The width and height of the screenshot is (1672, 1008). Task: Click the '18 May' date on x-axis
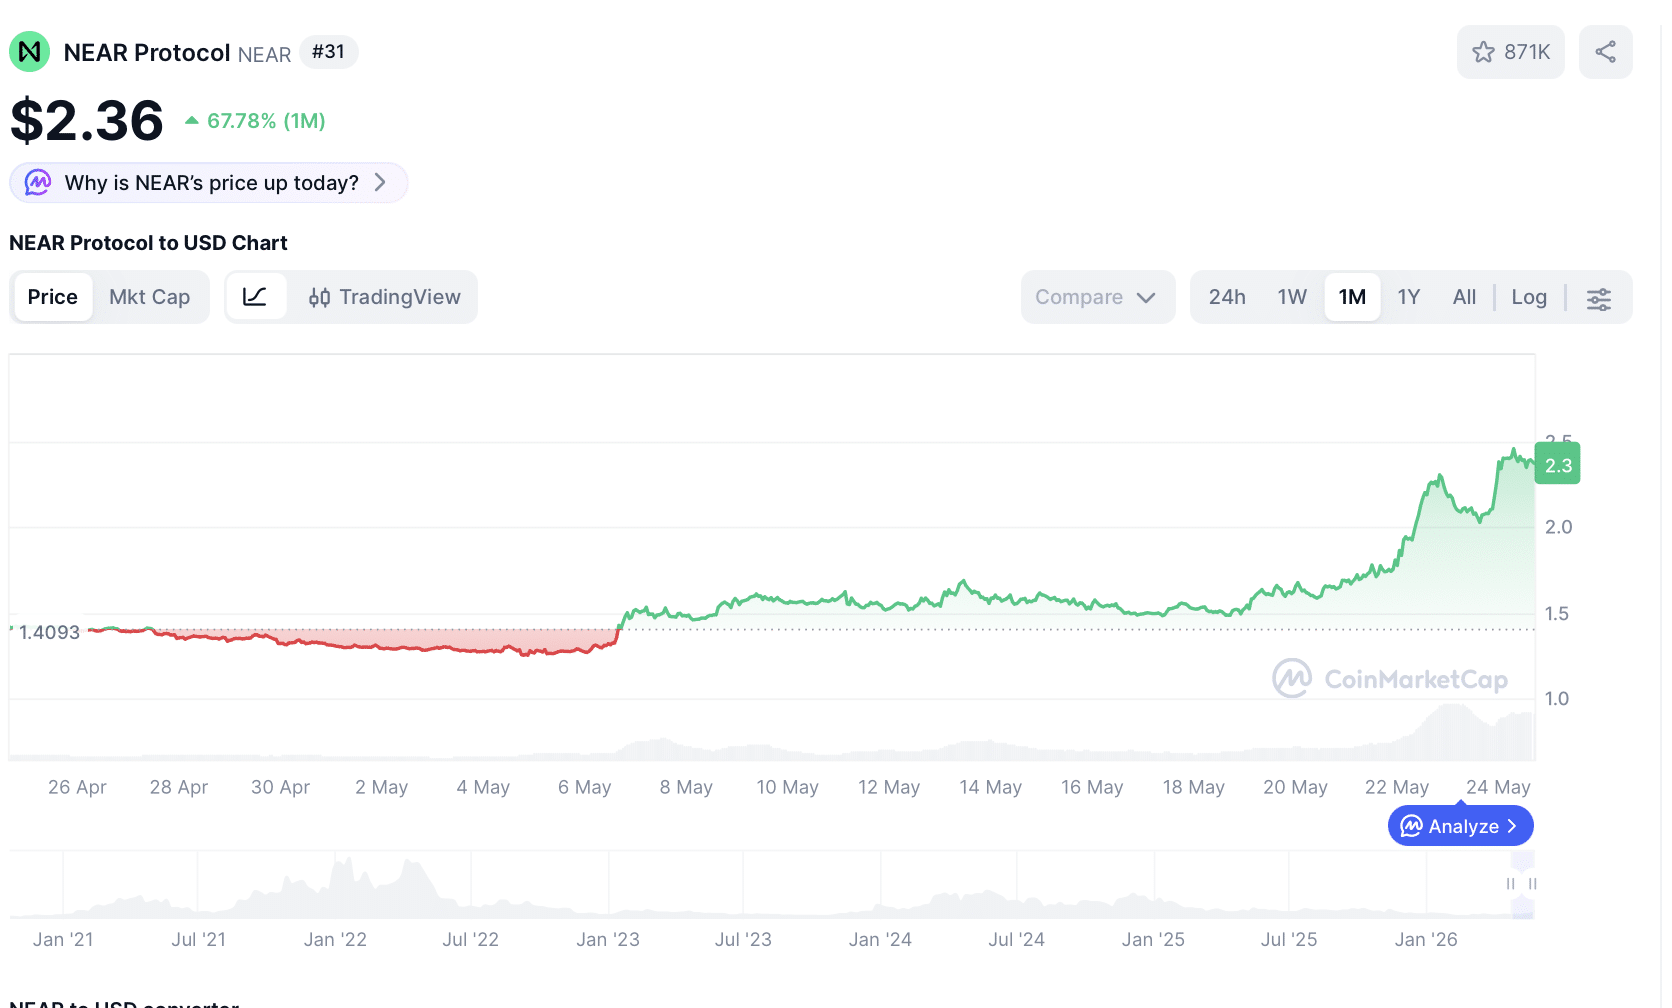click(1194, 787)
